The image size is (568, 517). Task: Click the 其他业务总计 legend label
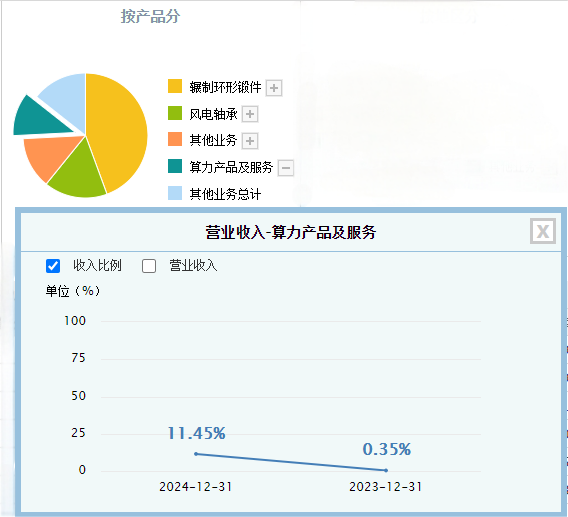225,194
